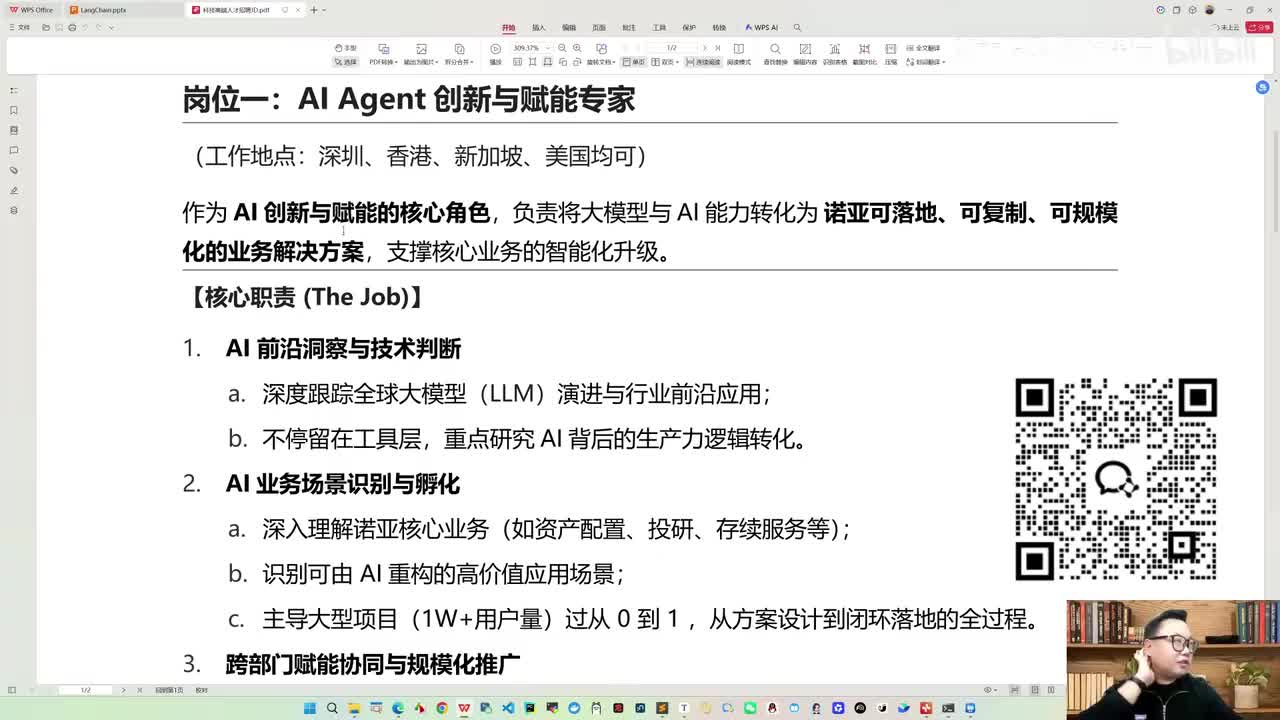
Task: Open the comments panel in left sidebar
Action: [x=13, y=150]
